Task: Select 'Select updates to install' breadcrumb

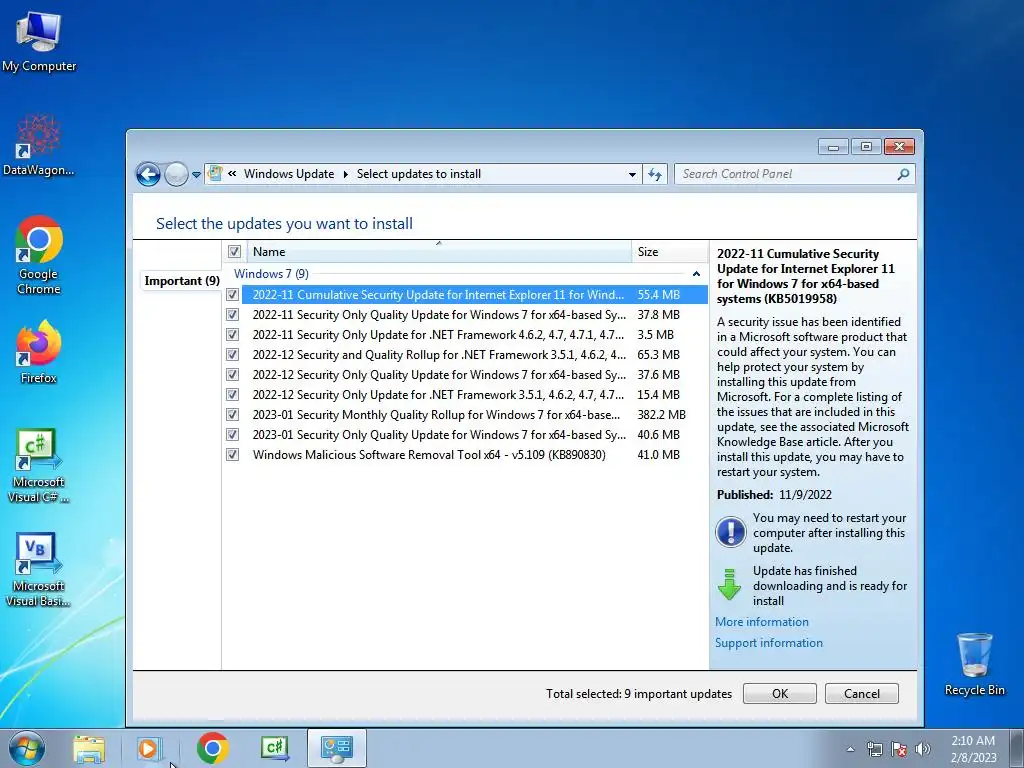Action: [x=419, y=174]
